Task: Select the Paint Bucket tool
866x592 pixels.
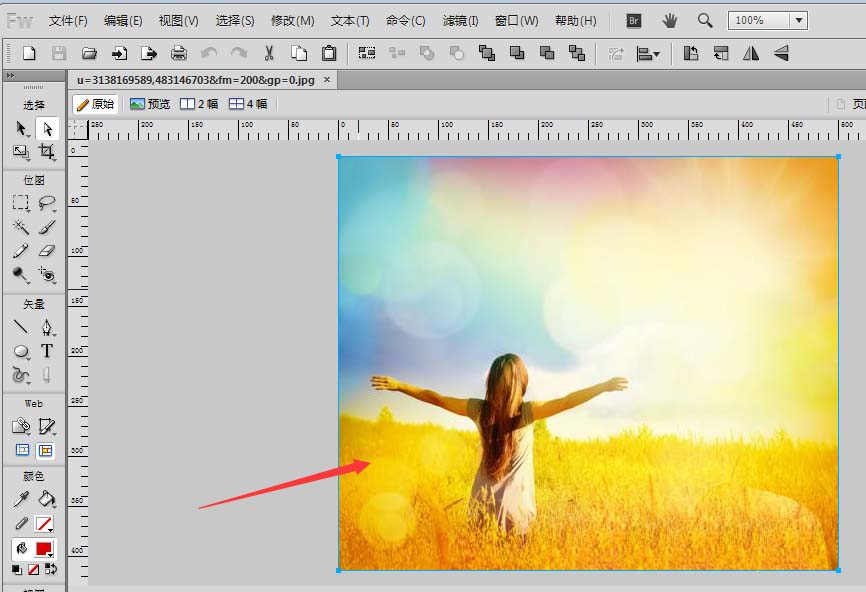Action: click(47, 499)
